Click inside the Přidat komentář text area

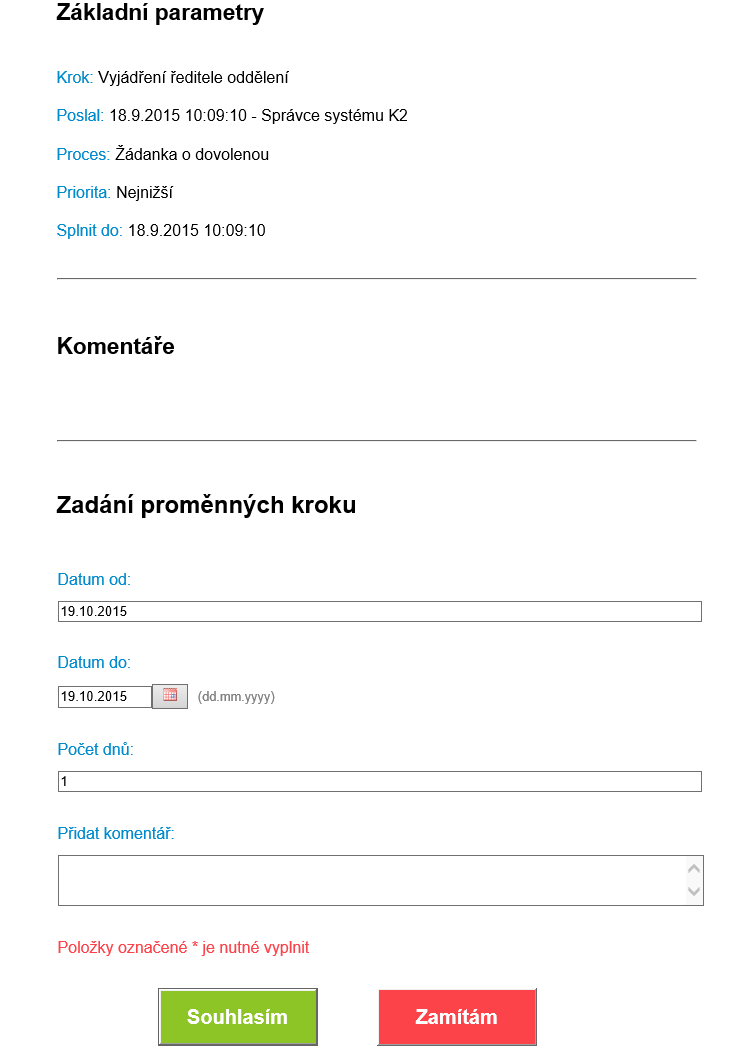click(x=370, y=880)
